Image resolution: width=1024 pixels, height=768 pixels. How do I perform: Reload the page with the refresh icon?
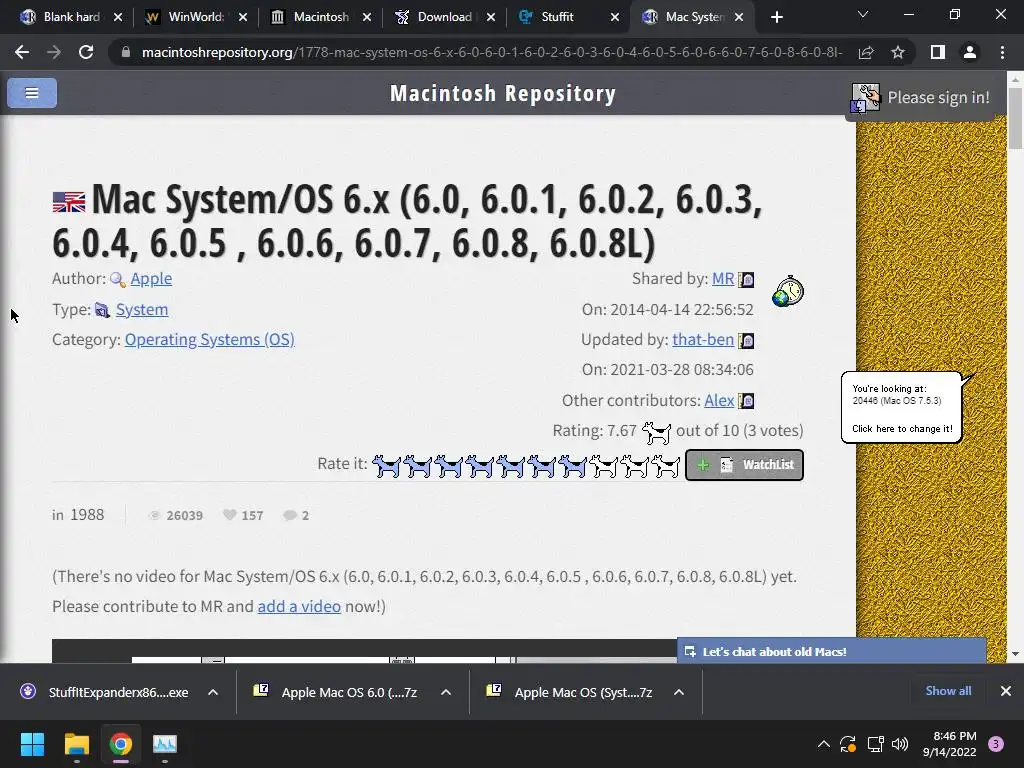pos(86,52)
